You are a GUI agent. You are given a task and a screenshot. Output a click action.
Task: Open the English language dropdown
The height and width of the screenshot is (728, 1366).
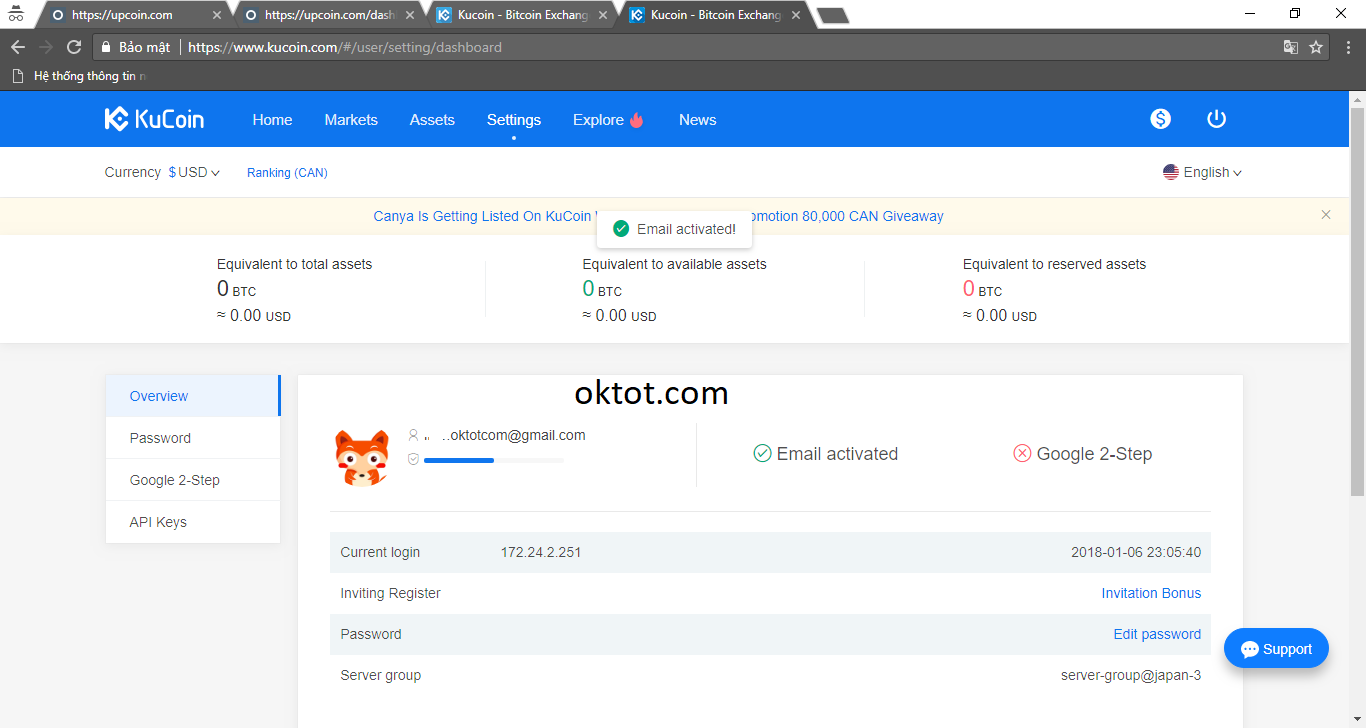click(1203, 172)
